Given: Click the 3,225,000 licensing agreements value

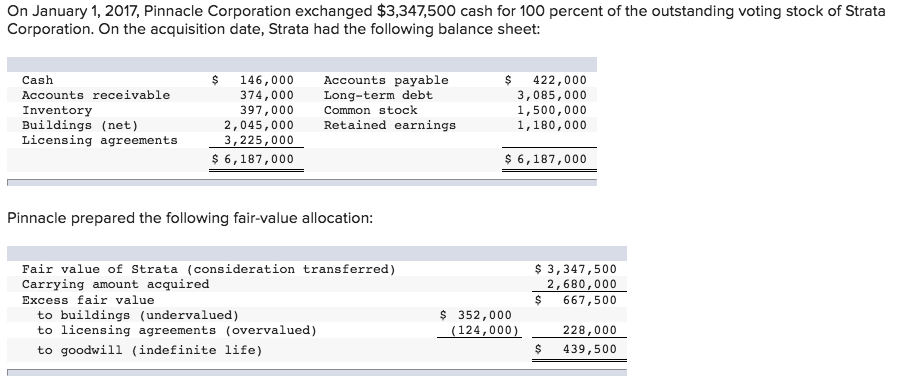Looking at the screenshot, I should click(x=259, y=140).
